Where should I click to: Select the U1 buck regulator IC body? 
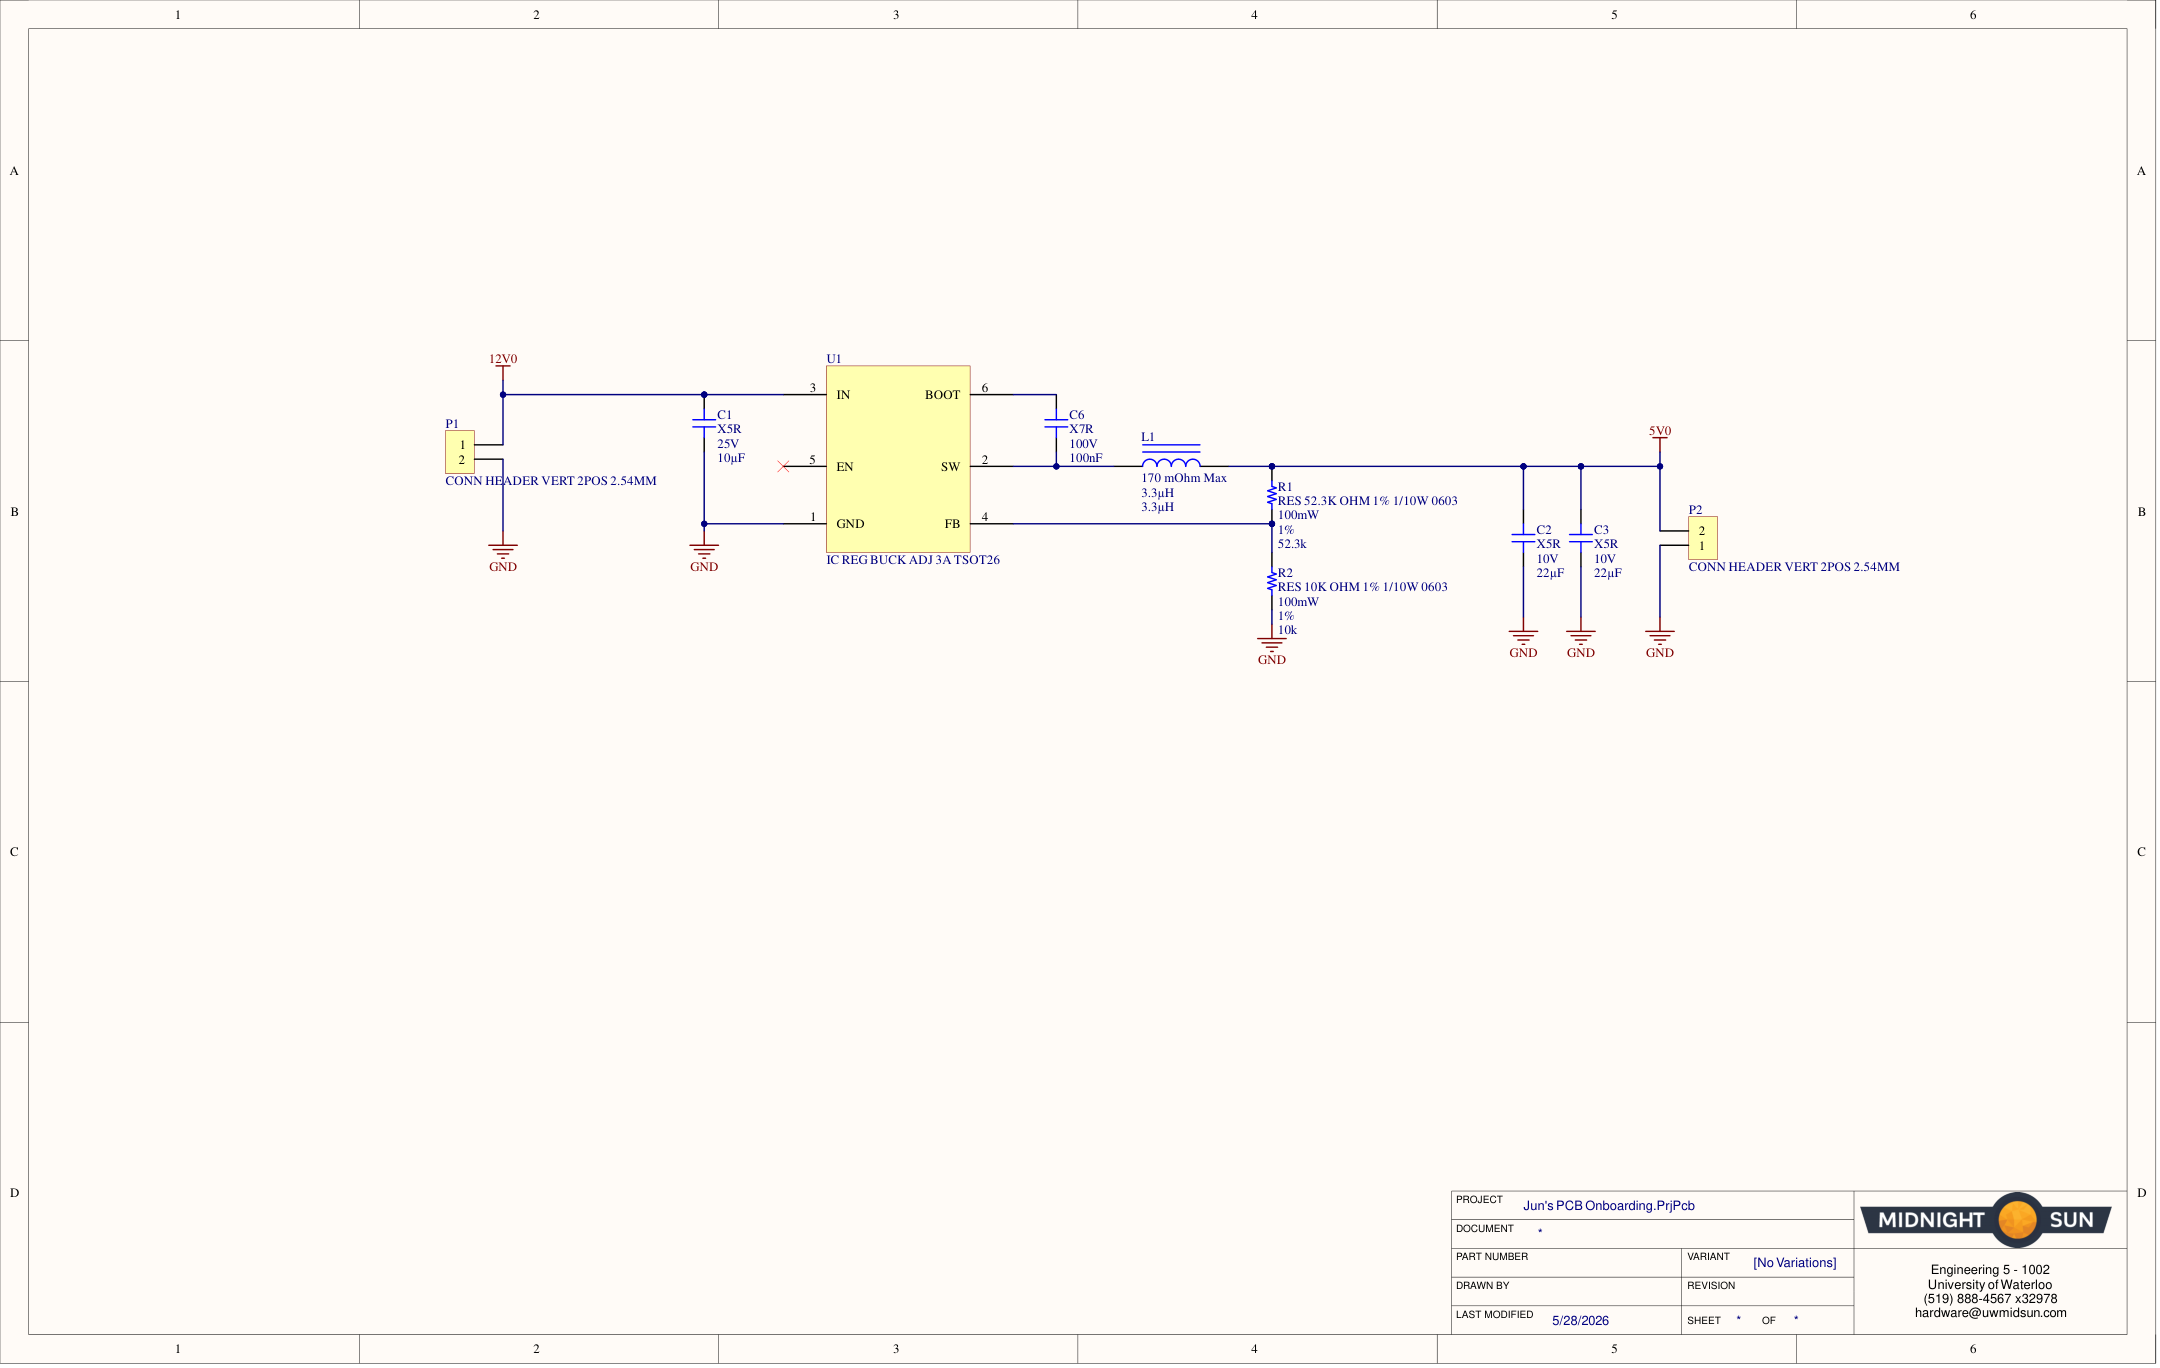coord(899,459)
